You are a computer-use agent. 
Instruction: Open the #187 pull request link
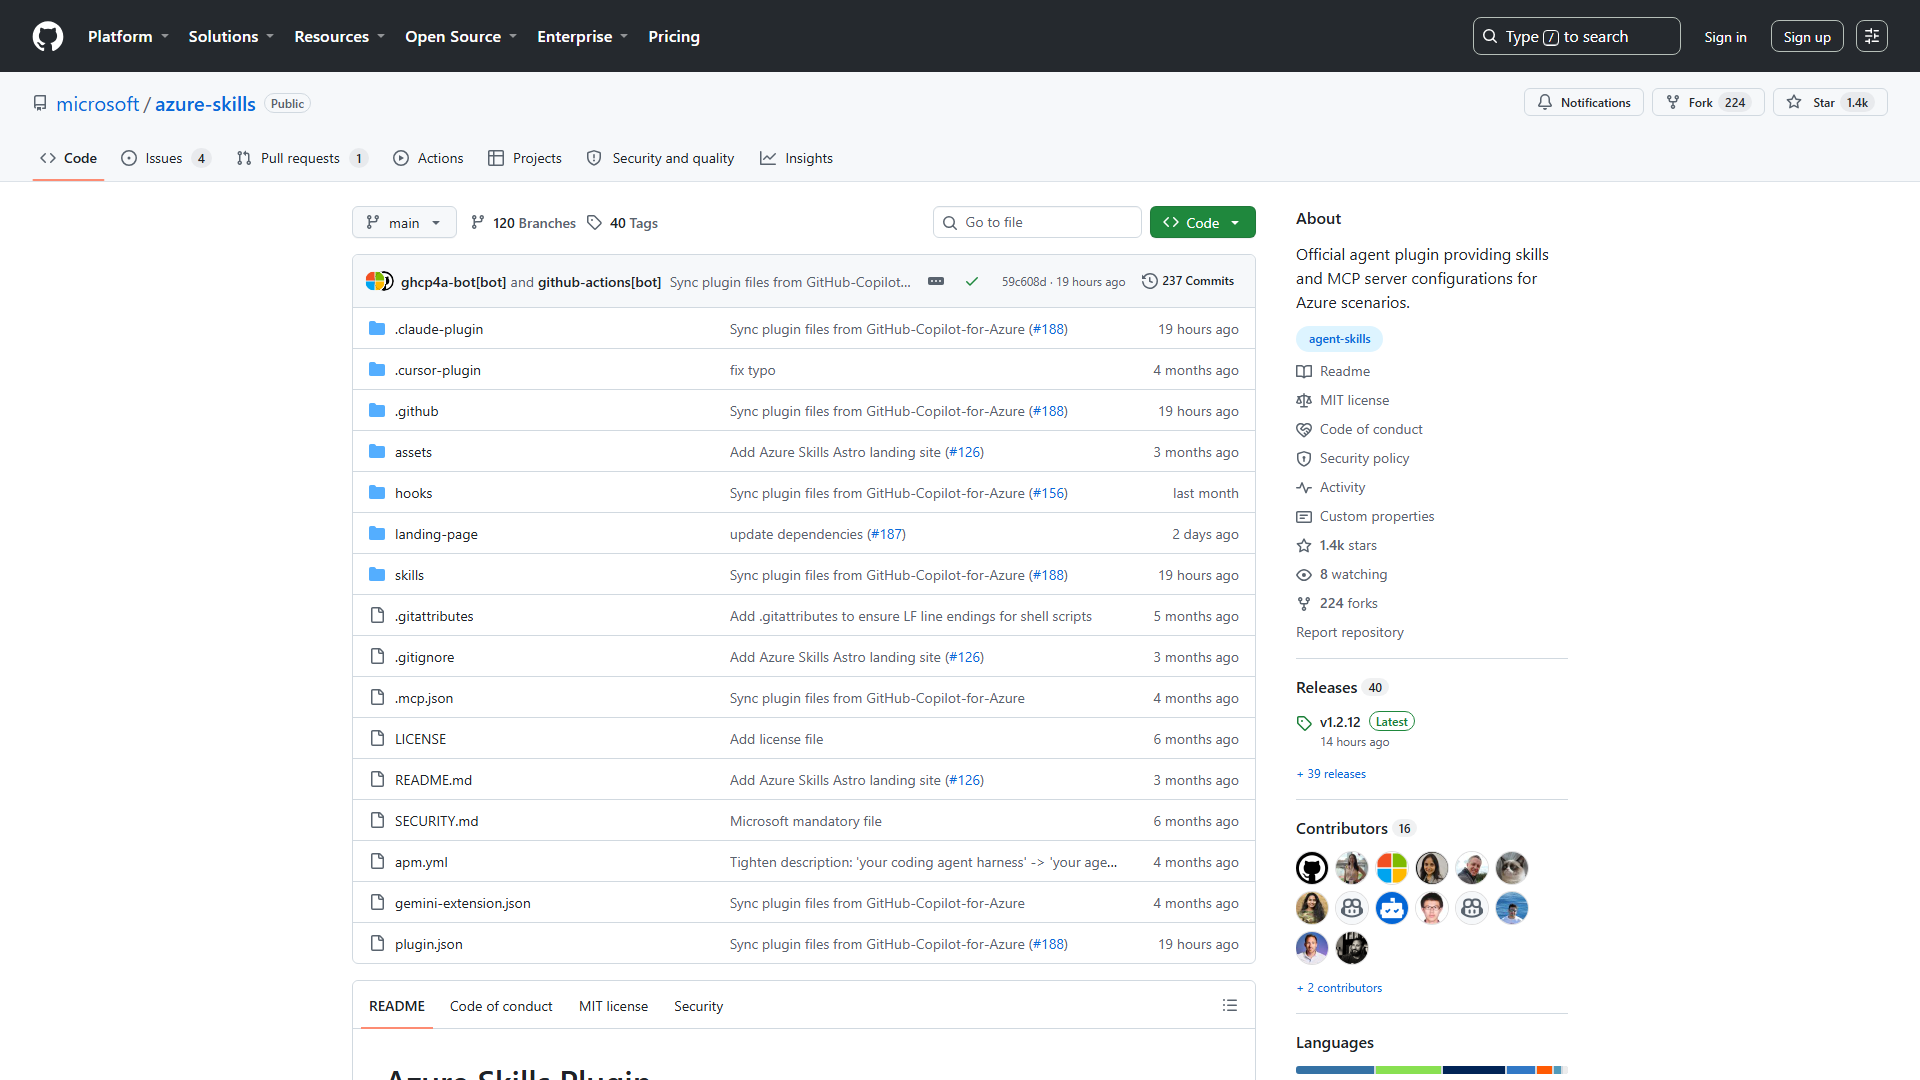point(886,534)
